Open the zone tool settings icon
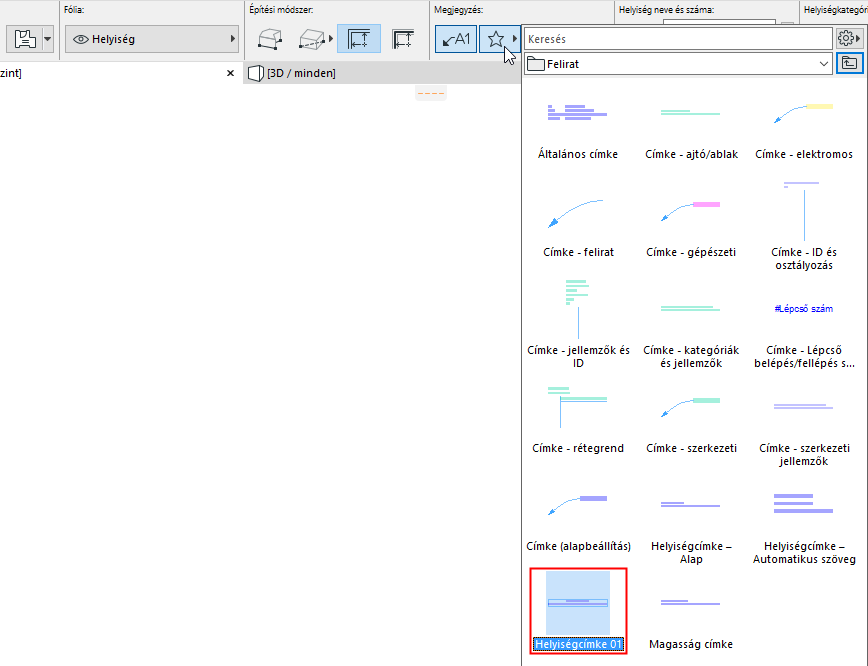Screen dimensions: 868x666 25,39
